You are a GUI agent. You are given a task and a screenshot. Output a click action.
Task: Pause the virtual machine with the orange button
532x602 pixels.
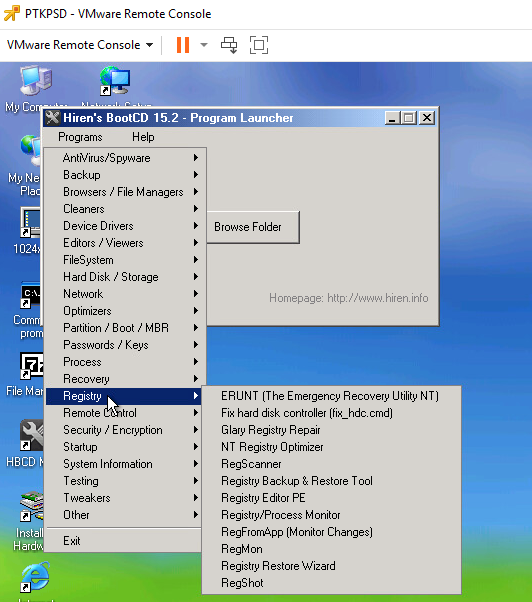tap(183, 45)
